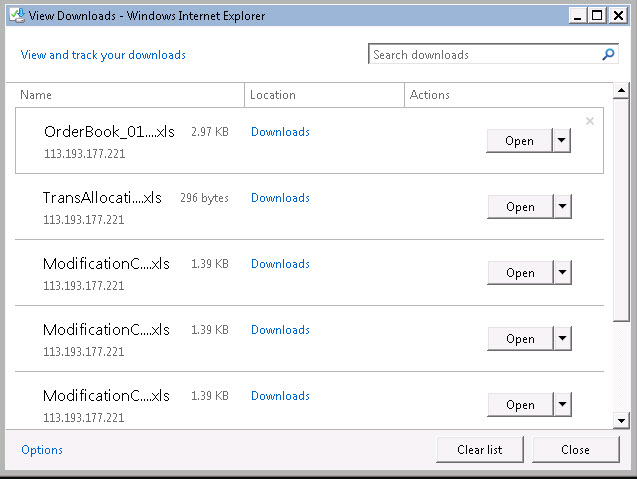Expand dropdown for second ModificationC file
The image size is (637, 479).
tap(562, 339)
